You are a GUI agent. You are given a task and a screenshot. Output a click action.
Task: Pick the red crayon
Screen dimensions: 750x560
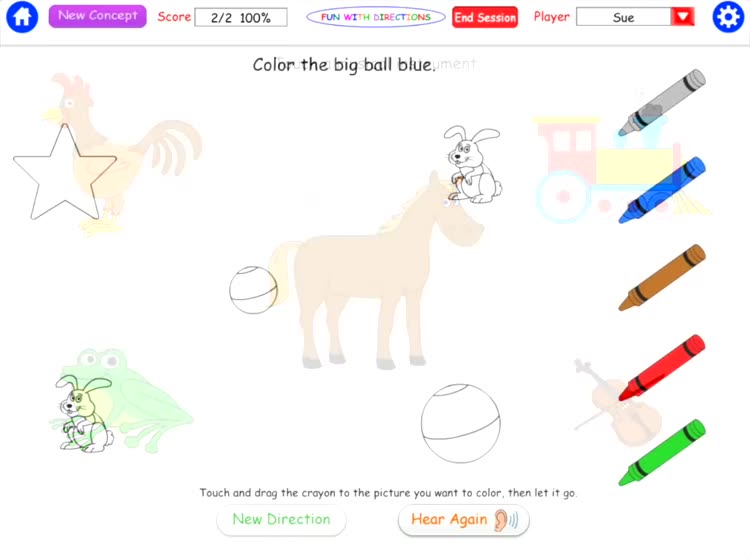(662, 367)
